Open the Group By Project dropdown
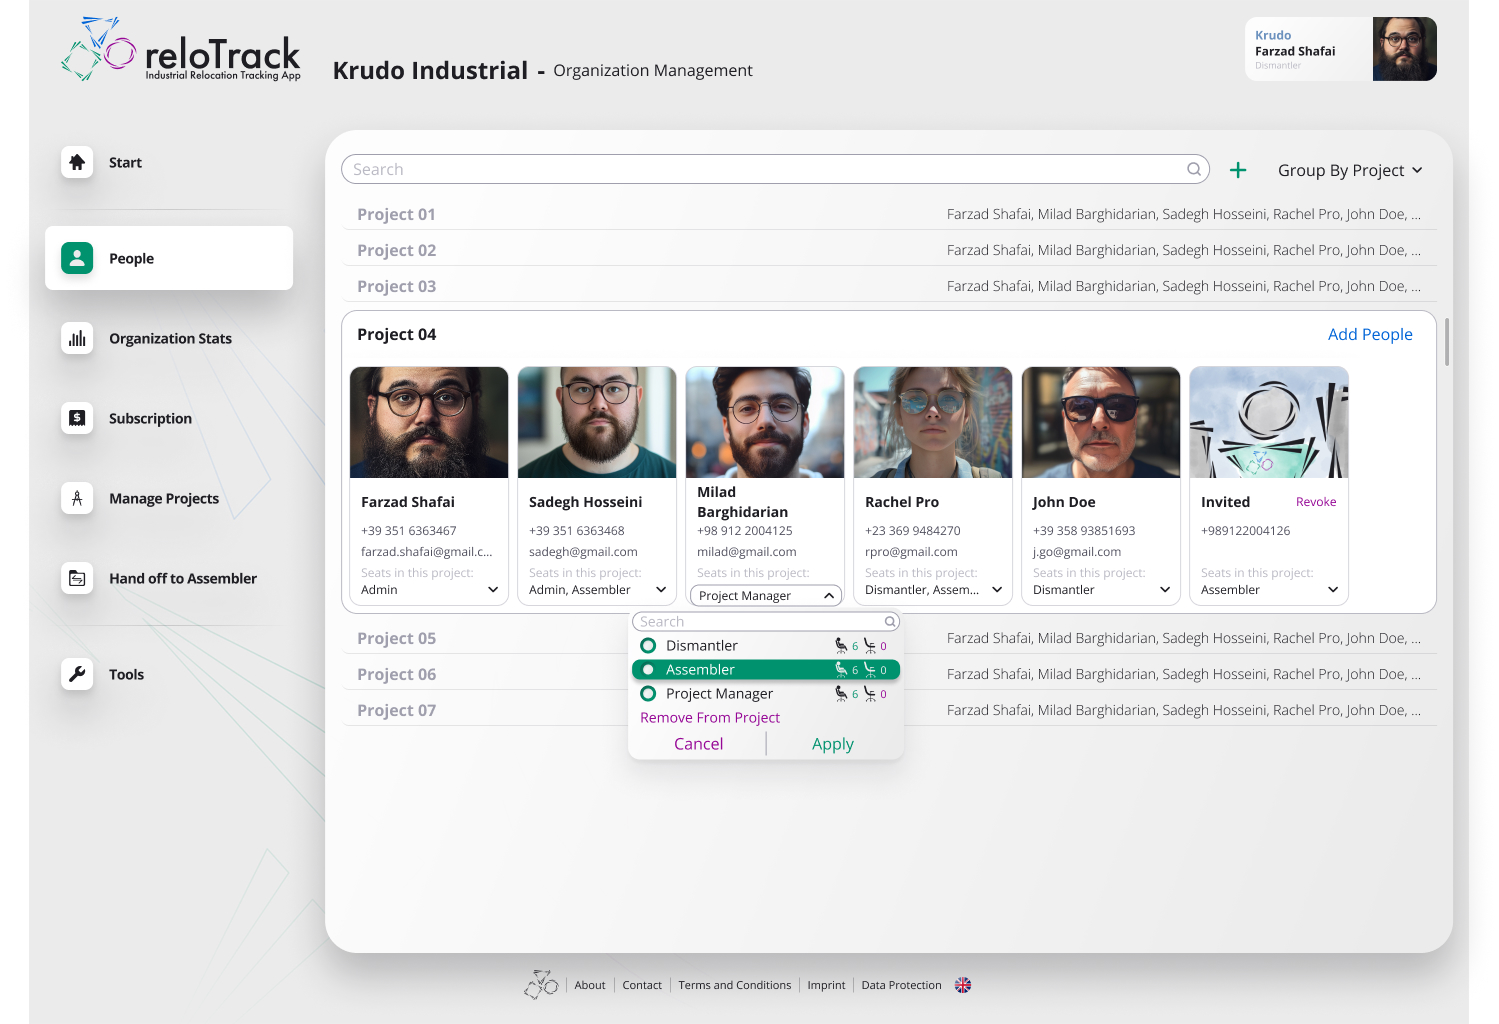The height and width of the screenshot is (1024, 1499). tap(1349, 170)
